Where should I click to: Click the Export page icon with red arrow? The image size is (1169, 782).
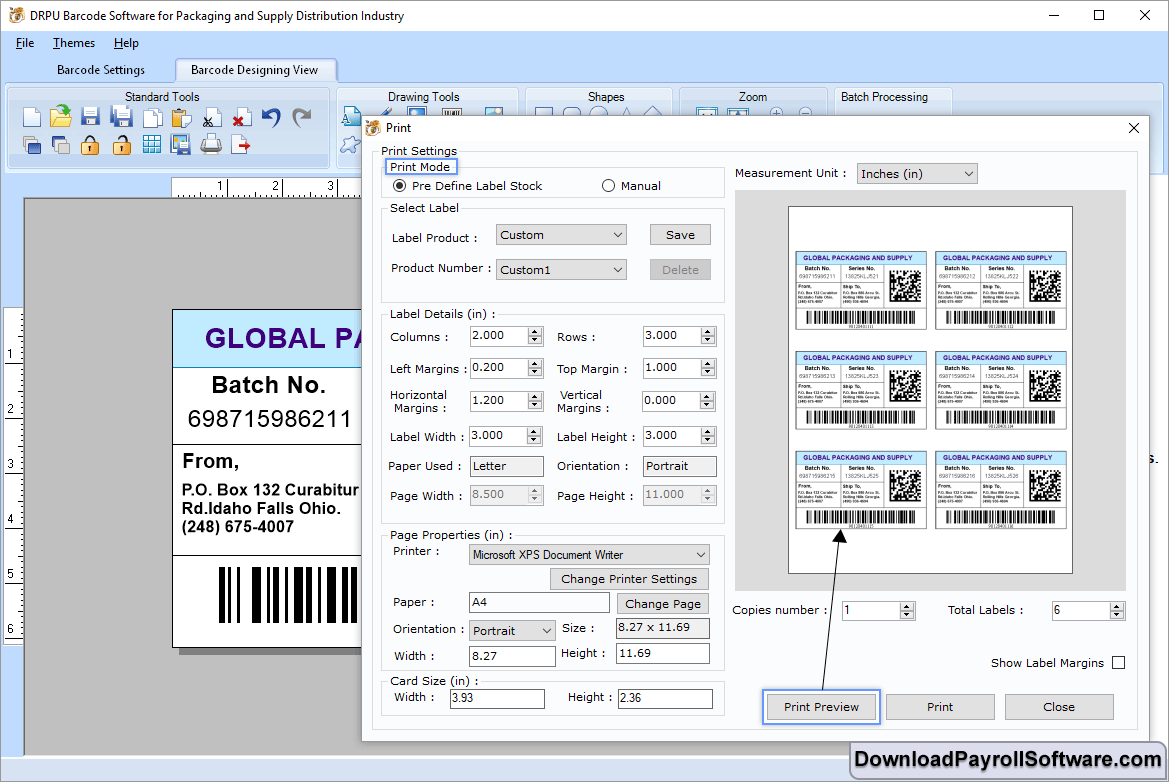(x=241, y=145)
